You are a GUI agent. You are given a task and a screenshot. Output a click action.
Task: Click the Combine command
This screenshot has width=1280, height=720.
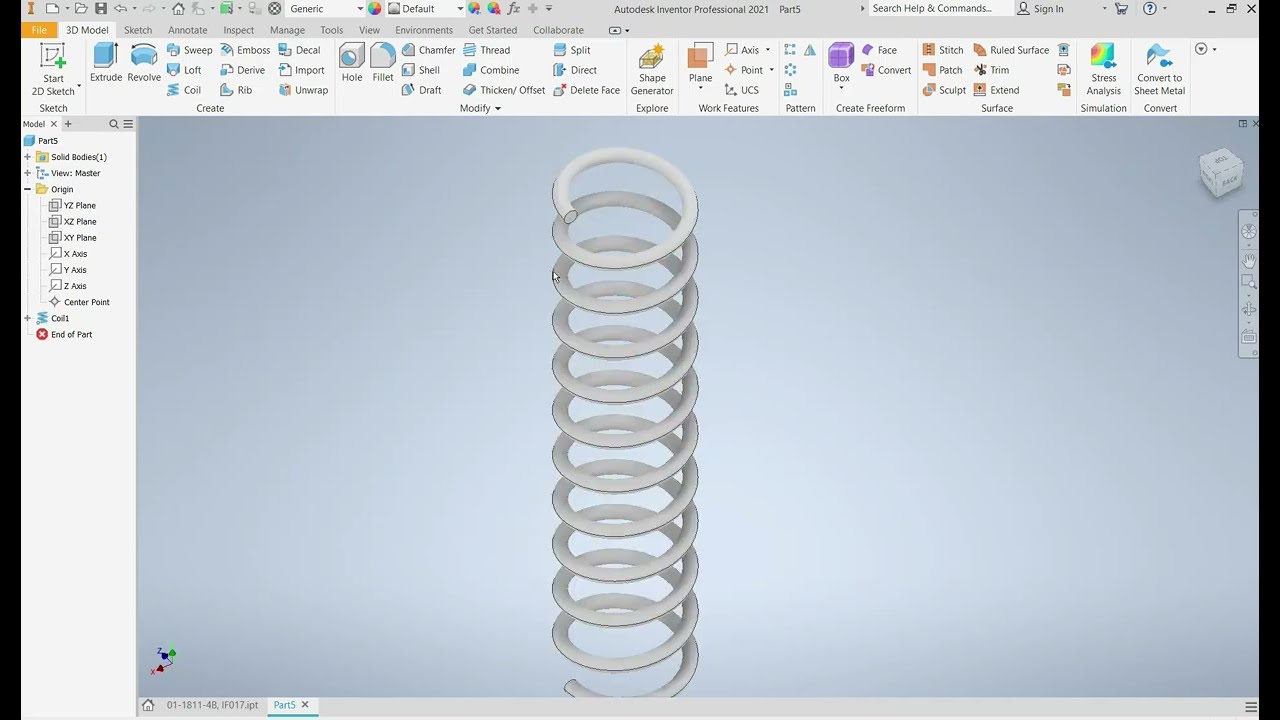pos(491,70)
